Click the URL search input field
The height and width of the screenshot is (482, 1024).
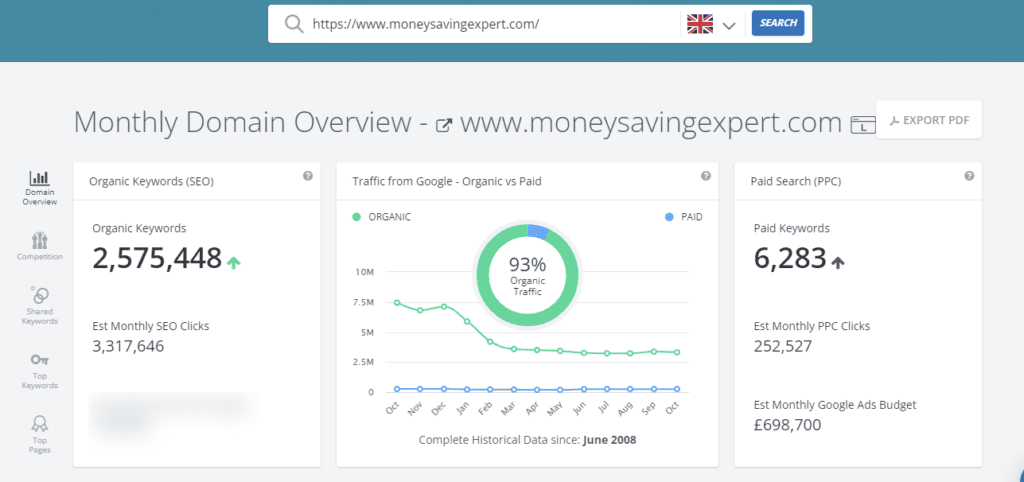490,24
